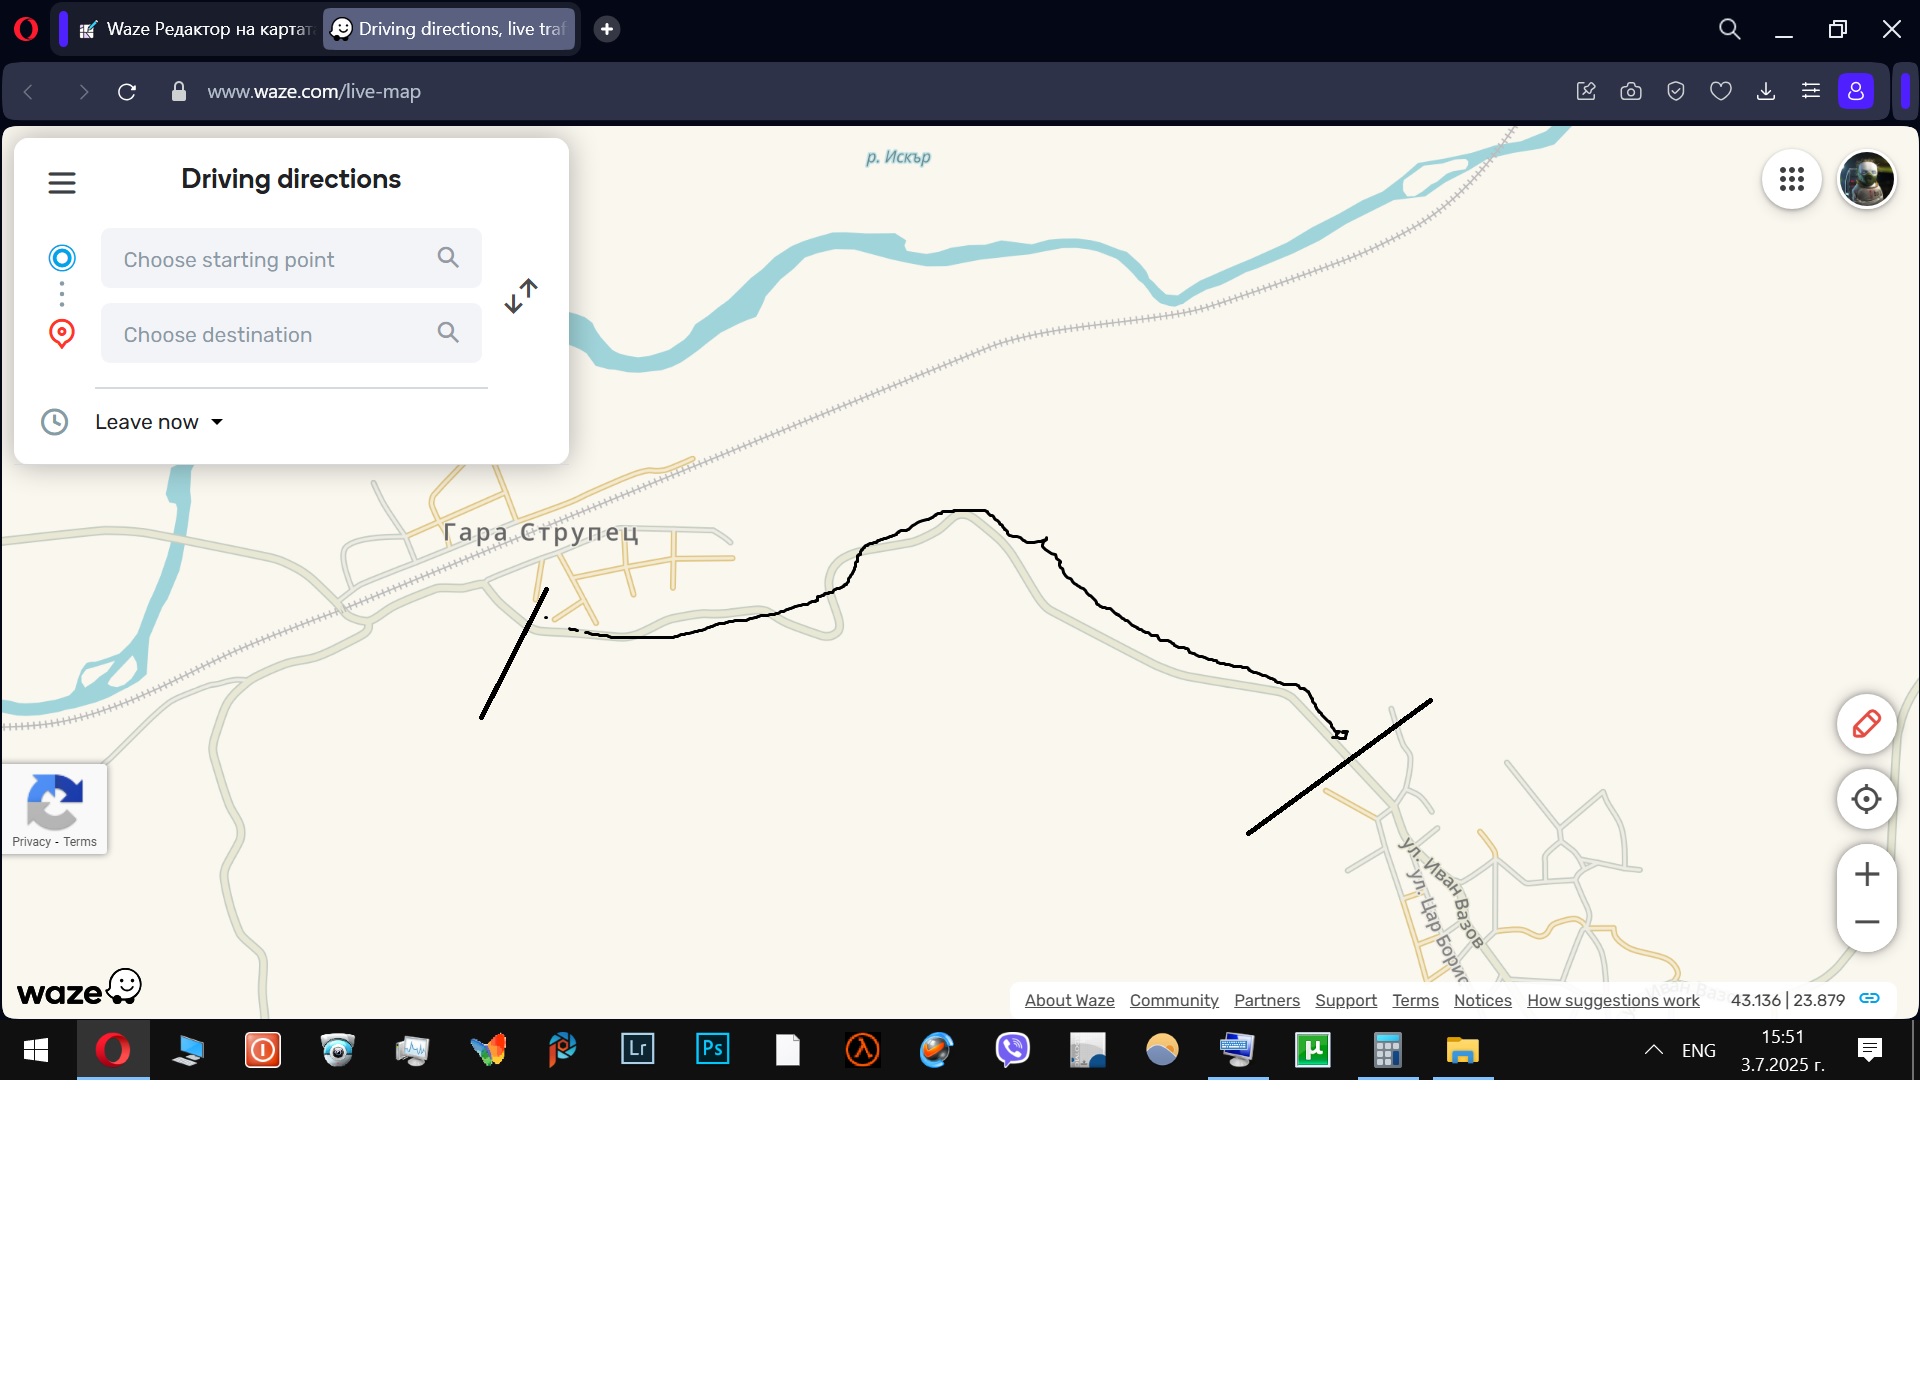Switch ENG input language
Image resolution: width=1920 pixels, height=1384 pixels.
1698,1050
